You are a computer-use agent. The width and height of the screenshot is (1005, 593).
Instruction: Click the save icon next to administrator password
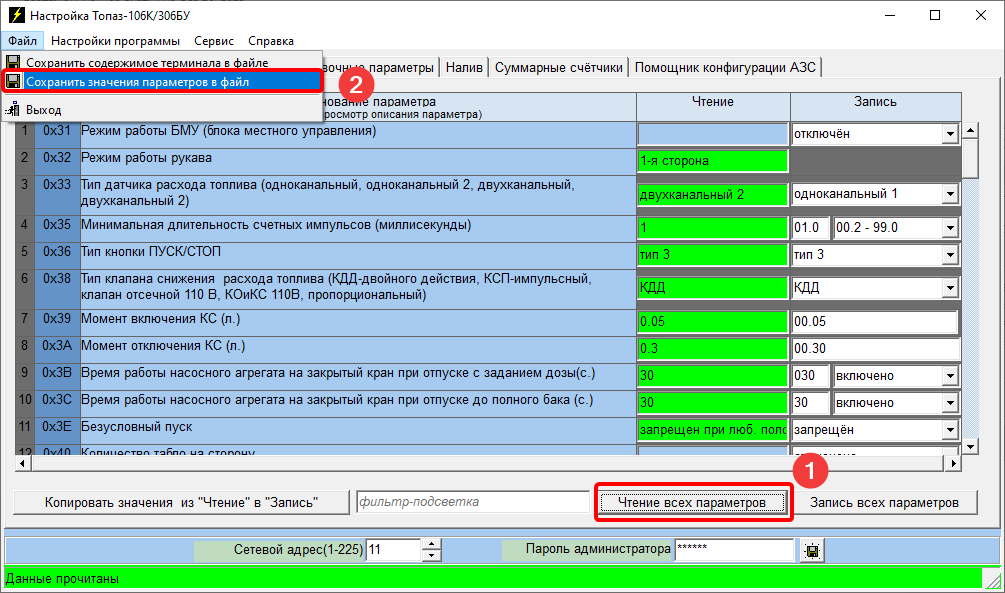tap(812, 550)
